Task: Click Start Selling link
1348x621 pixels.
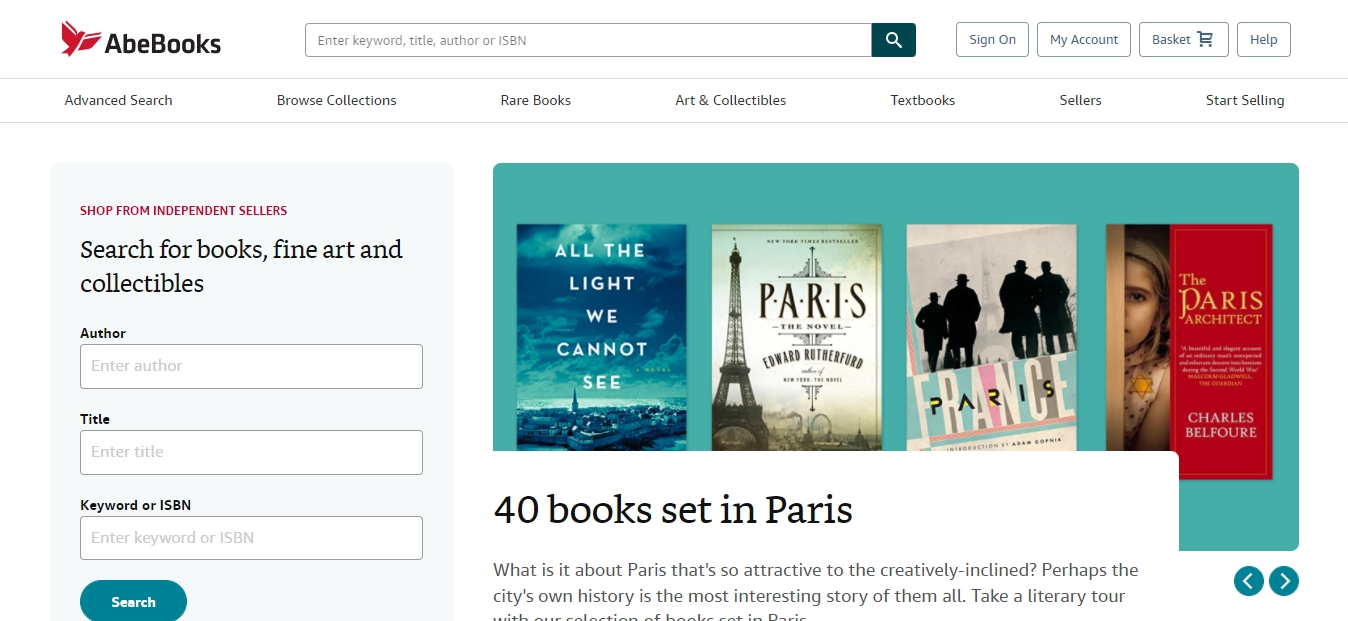Action: (1245, 100)
